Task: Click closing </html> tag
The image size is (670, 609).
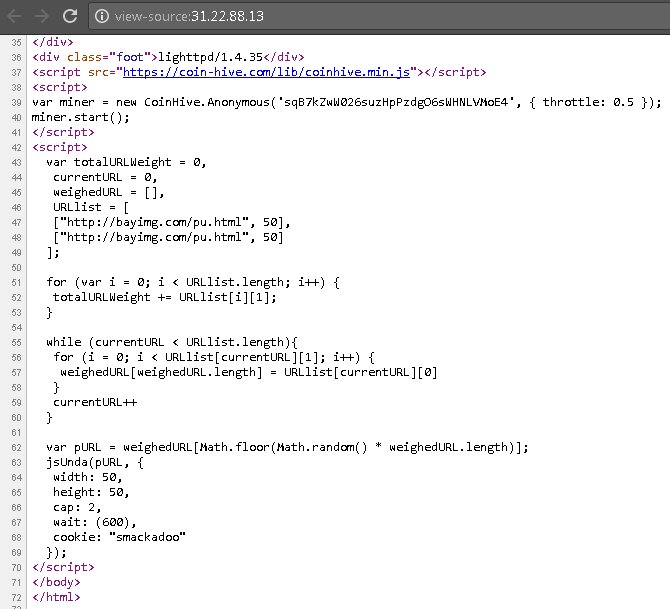Action: [56, 597]
